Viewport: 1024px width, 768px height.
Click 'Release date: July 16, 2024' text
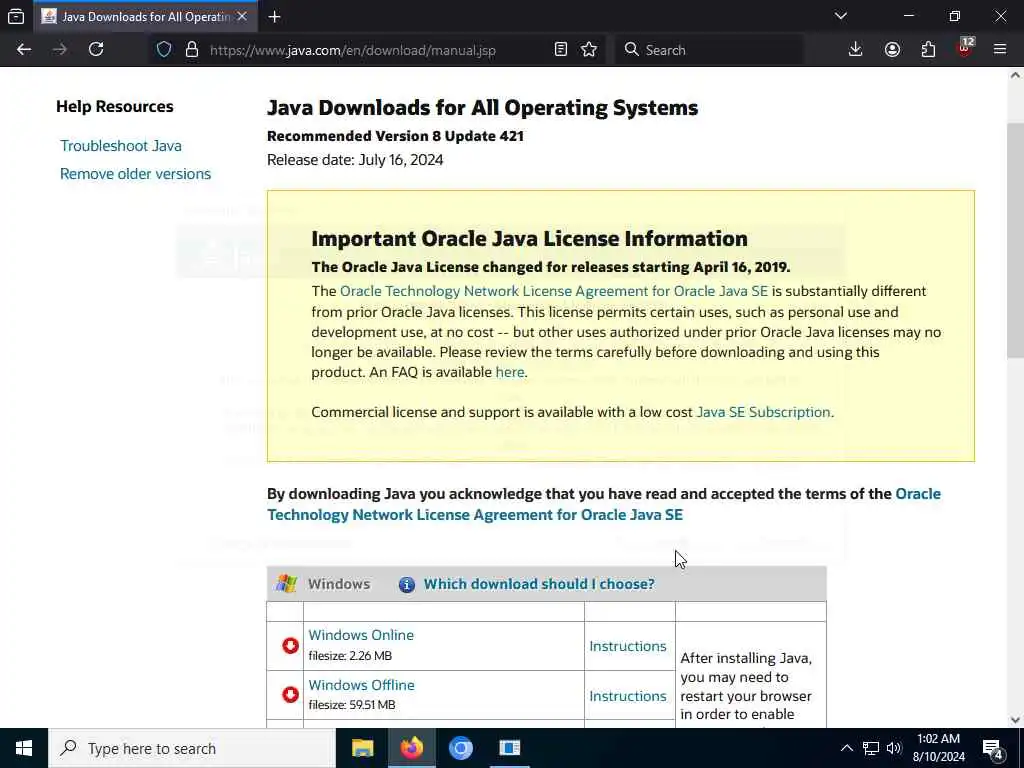[355, 160]
